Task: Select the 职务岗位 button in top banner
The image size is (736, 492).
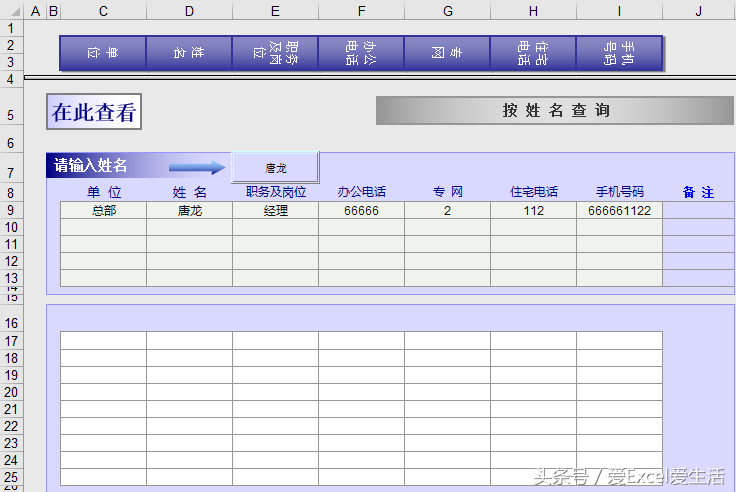Action: coord(275,53)
